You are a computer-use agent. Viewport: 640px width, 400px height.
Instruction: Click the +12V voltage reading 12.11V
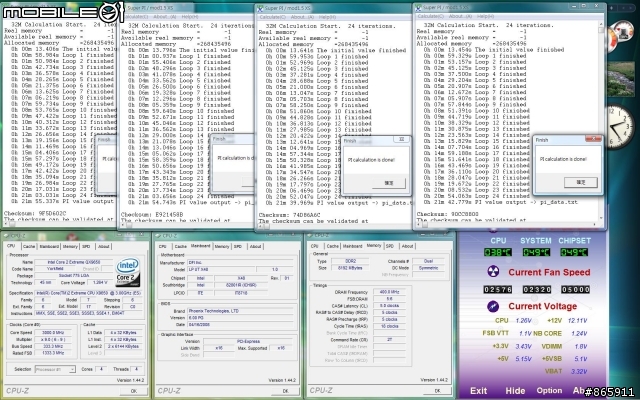click(x=577, y=321)
